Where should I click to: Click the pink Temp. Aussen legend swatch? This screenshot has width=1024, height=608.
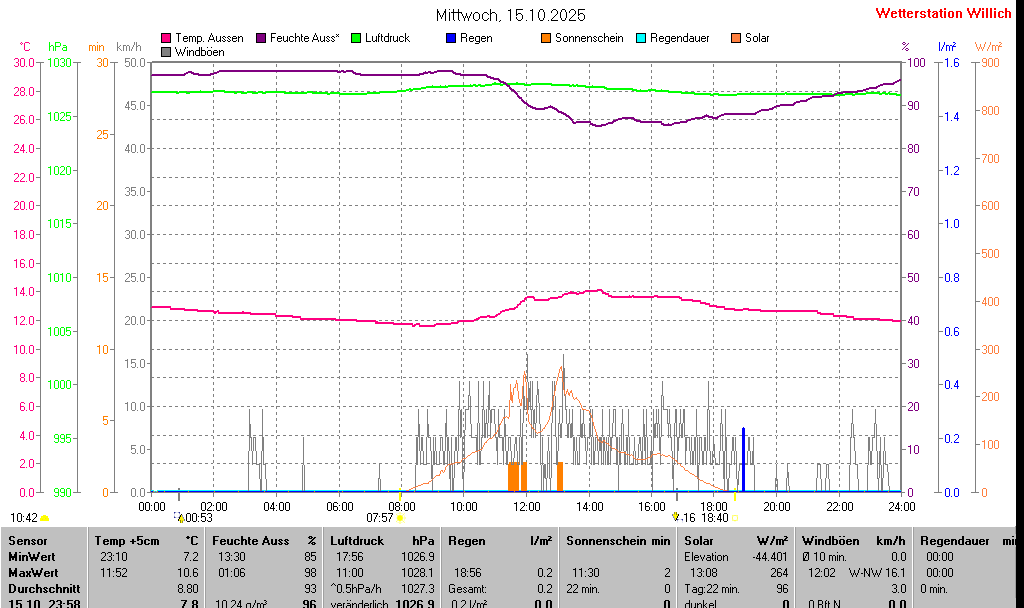166,38
